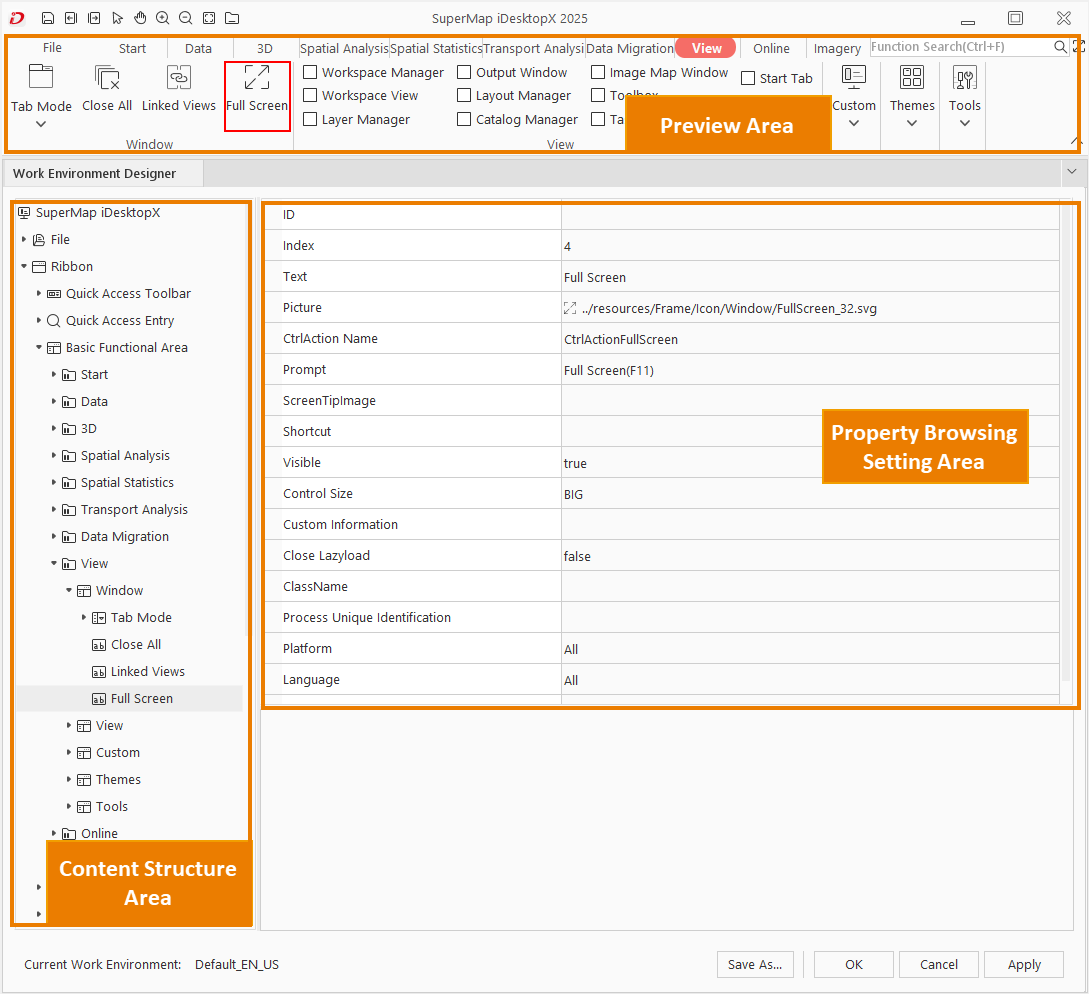Viewport: 1089px width, 994px height.
Task: Click the Visible value true
Action: [575, 463]
